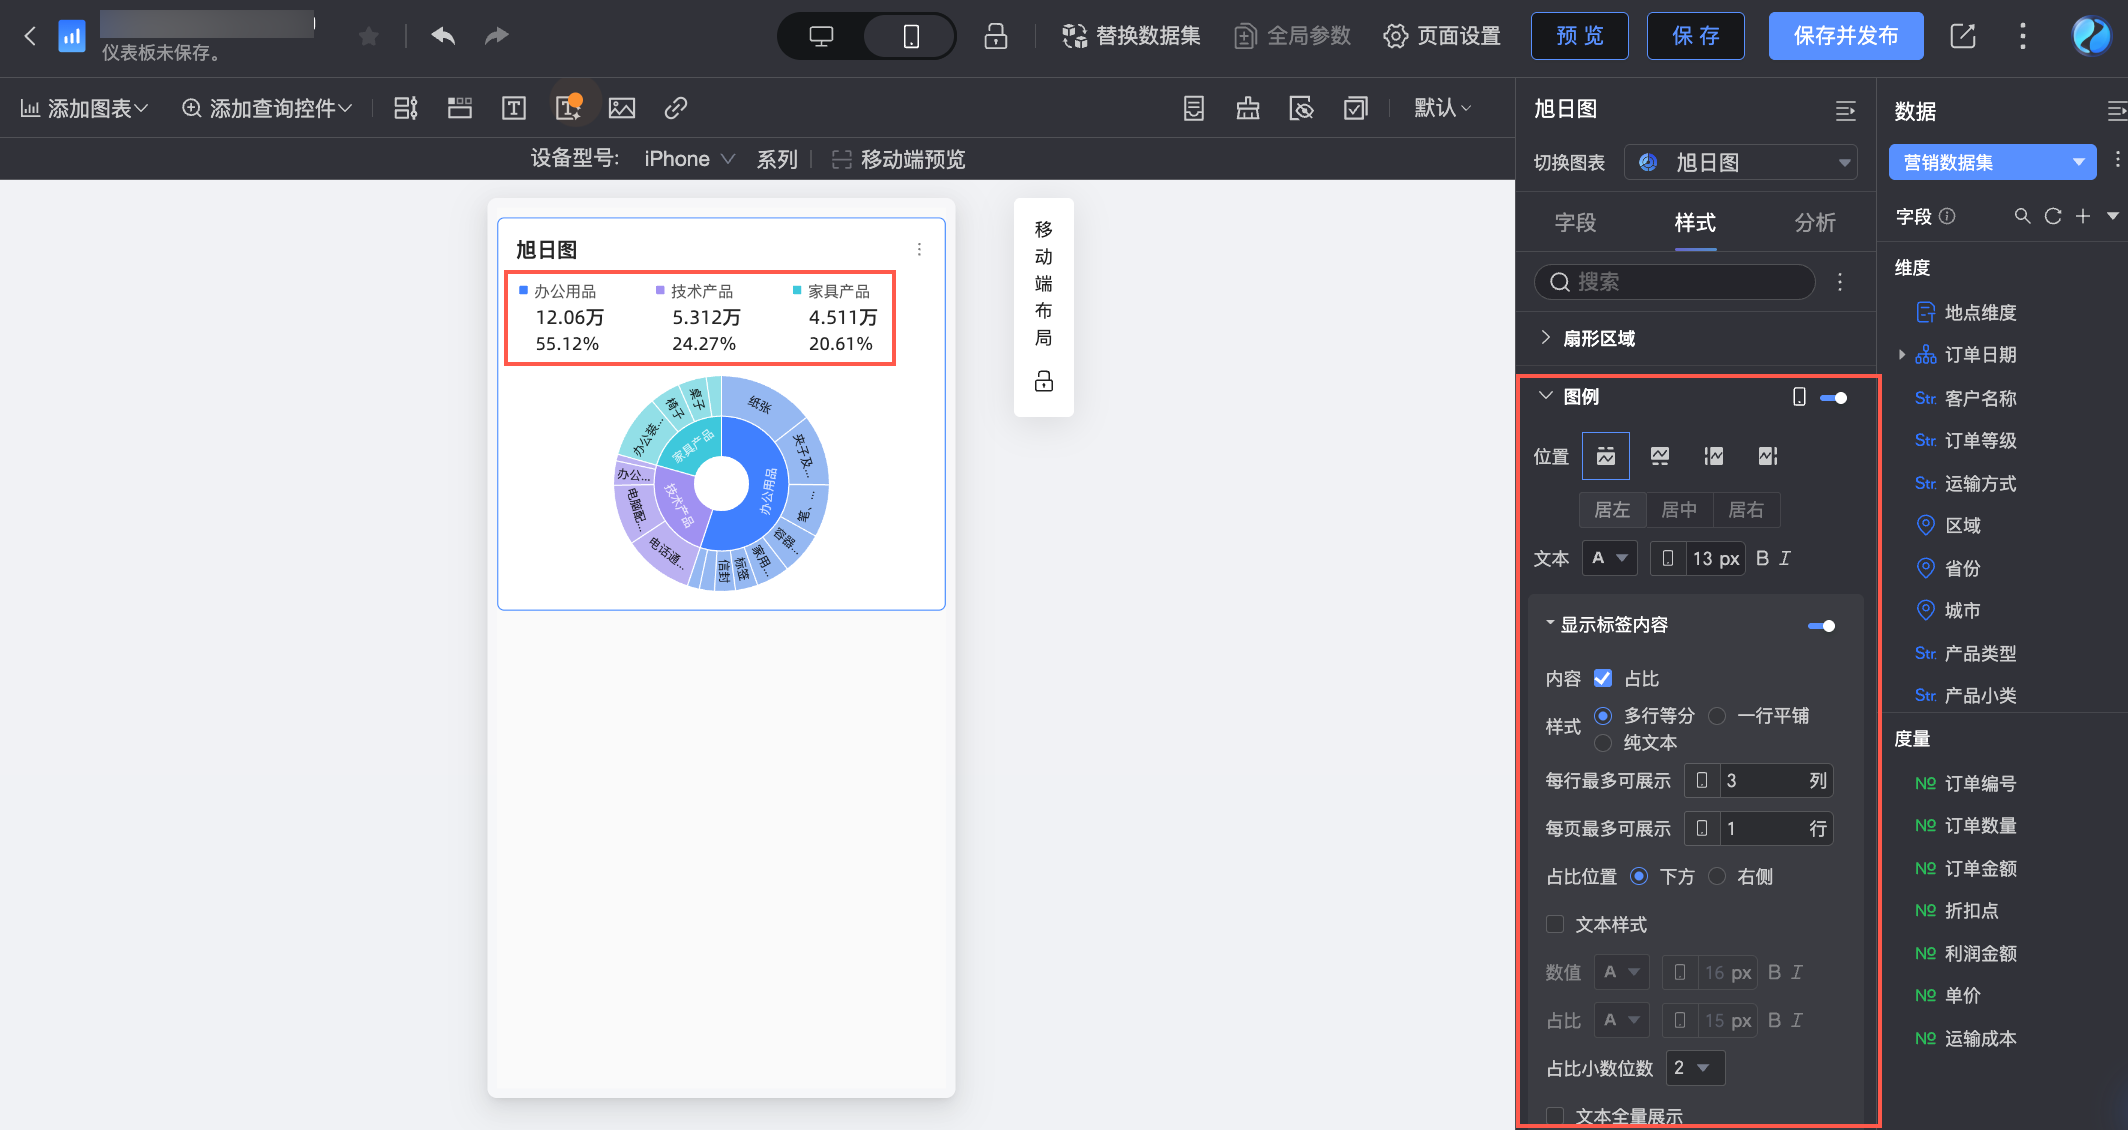Click the undo arrow icon
Viewport: 2128px width, 1130px height.
443,37
